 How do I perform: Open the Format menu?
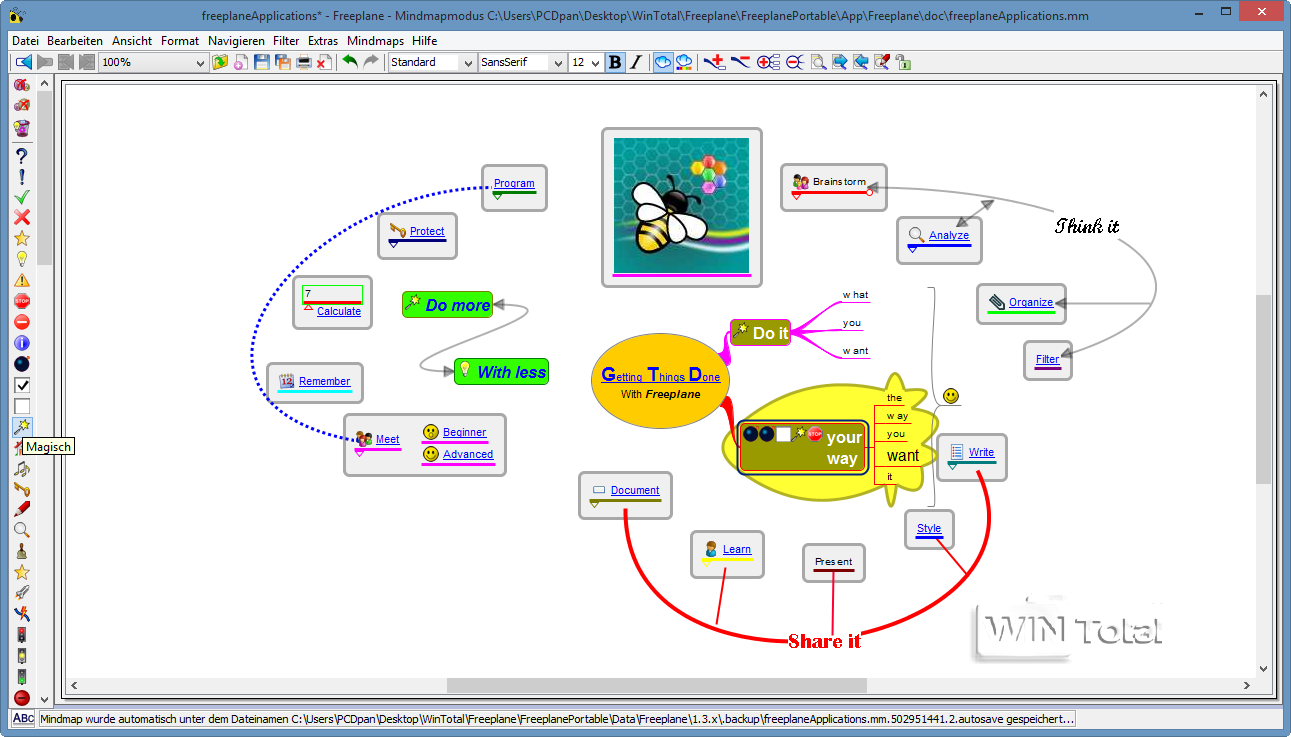pyautogui.click(x=180, y=41)
